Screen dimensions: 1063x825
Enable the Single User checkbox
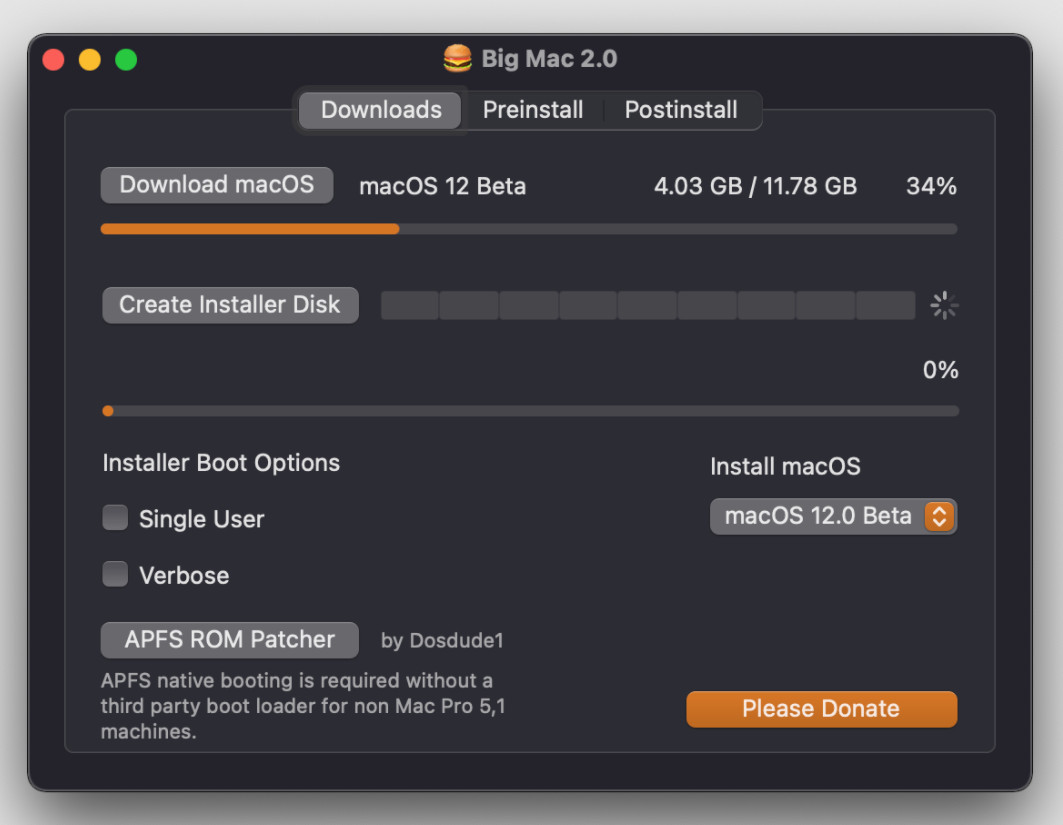tap(115, 518)
